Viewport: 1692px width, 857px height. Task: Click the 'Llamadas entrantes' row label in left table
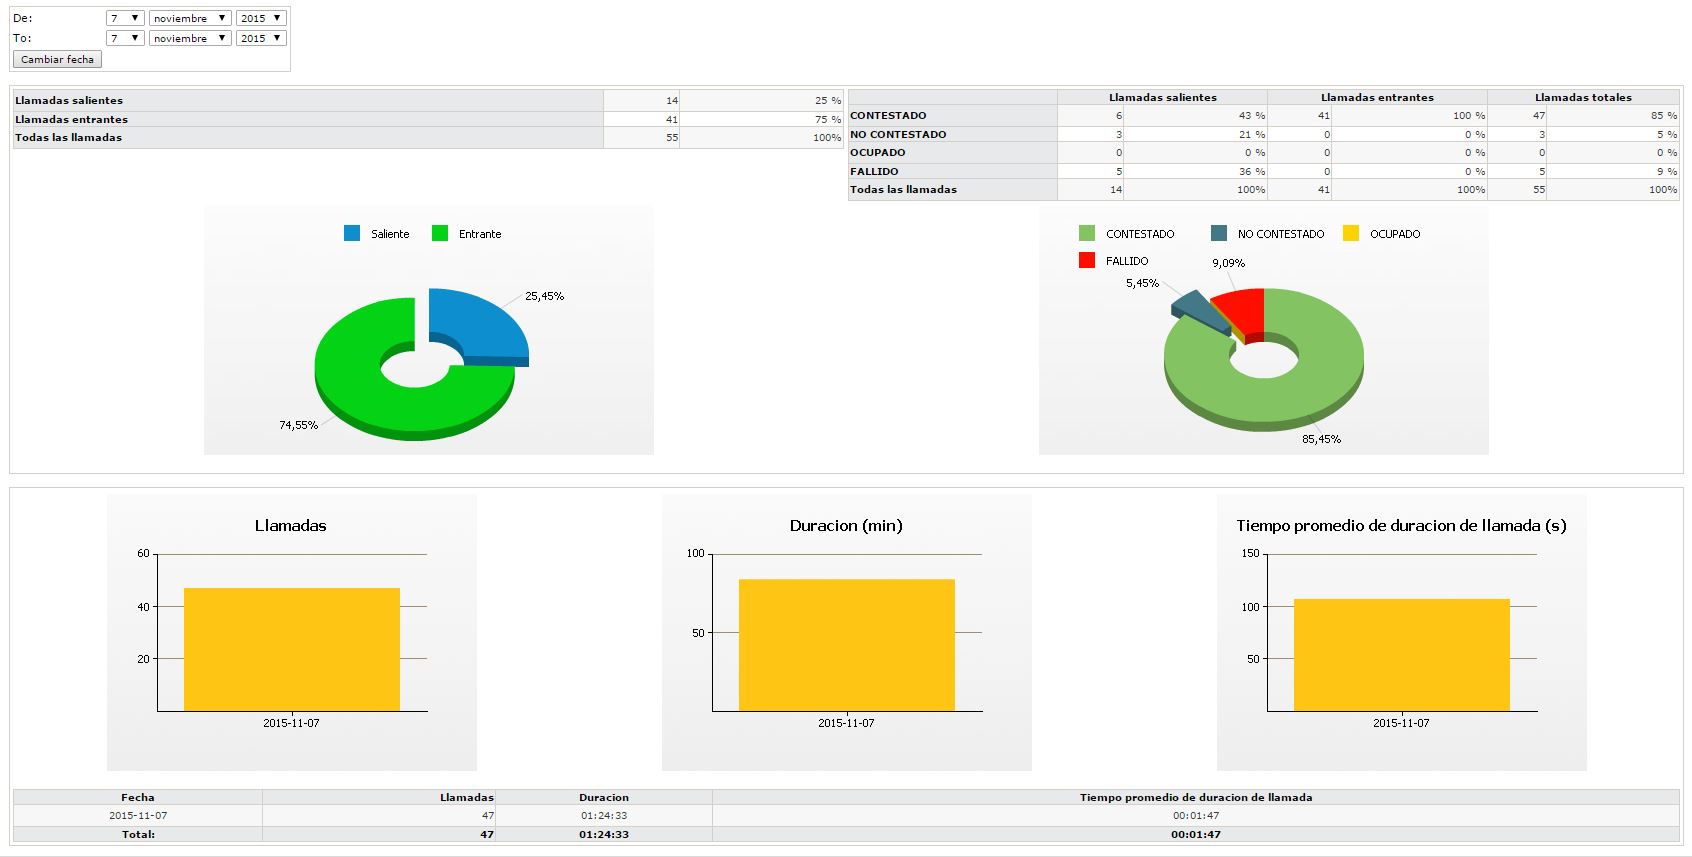click(71, 119)
